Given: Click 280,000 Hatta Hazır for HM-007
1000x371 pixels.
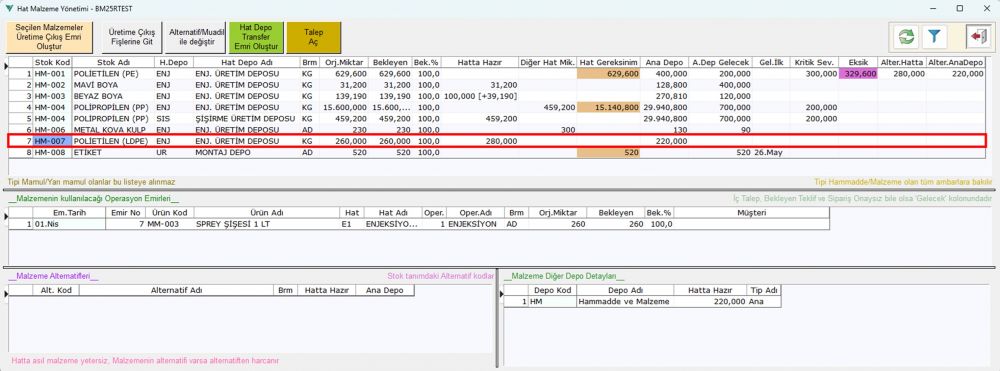Looking at the screenshot, I should pos(479,141).
